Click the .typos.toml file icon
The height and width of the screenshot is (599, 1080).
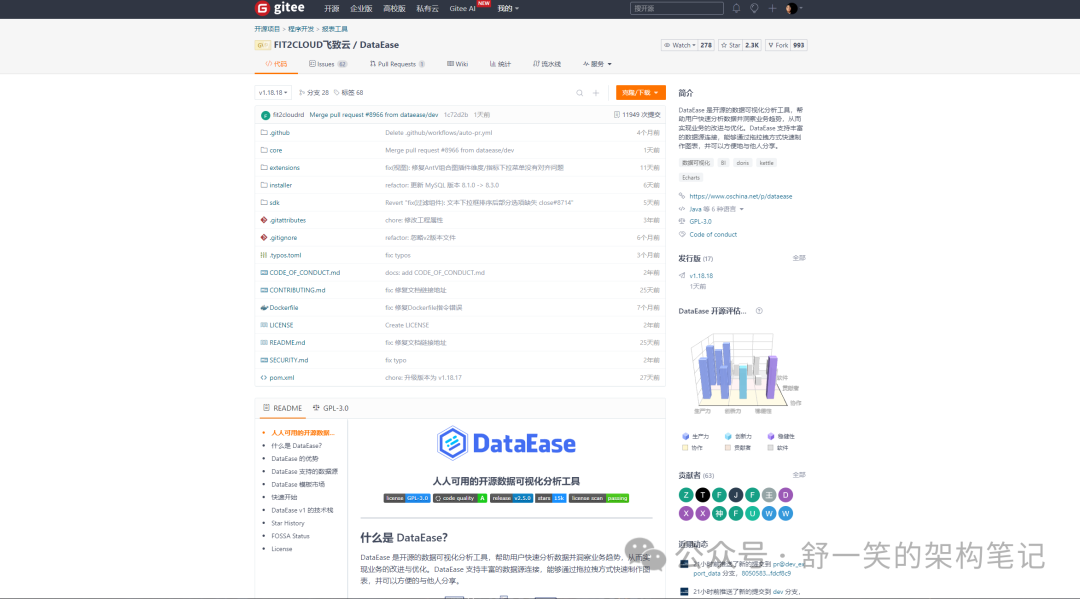pyautogui.click(x=264, y=255)
